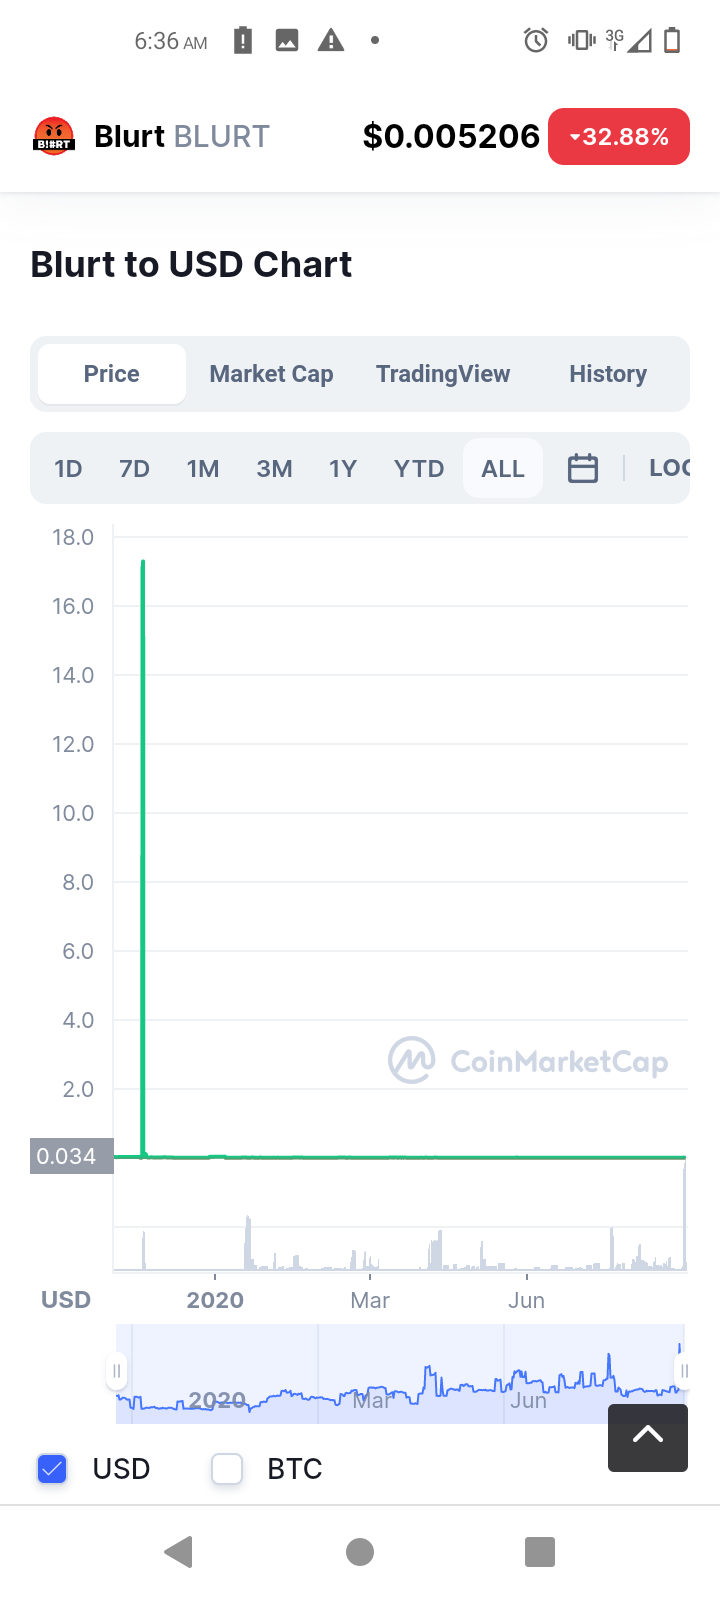Enable the BTC currency checkbox
The width and height of the screenshot is (720, 1600).
(227, 1469)
